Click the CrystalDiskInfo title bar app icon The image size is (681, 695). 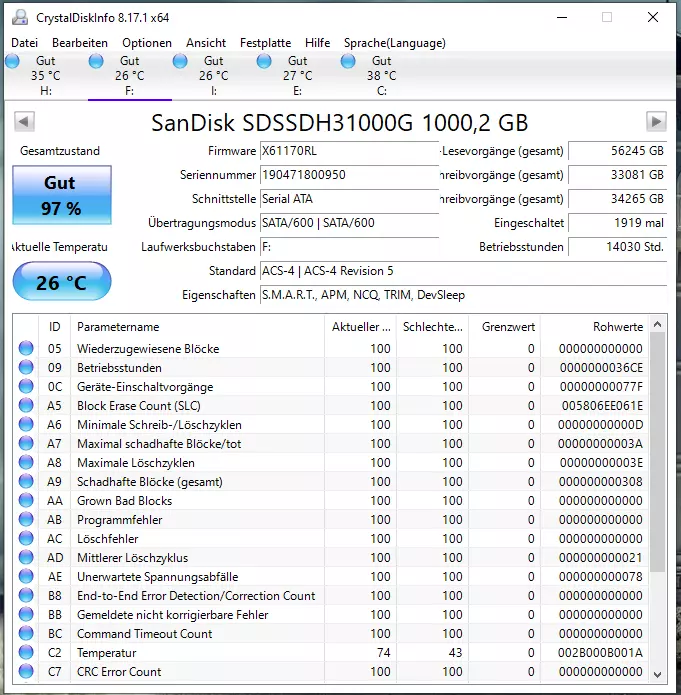[20, 18]
